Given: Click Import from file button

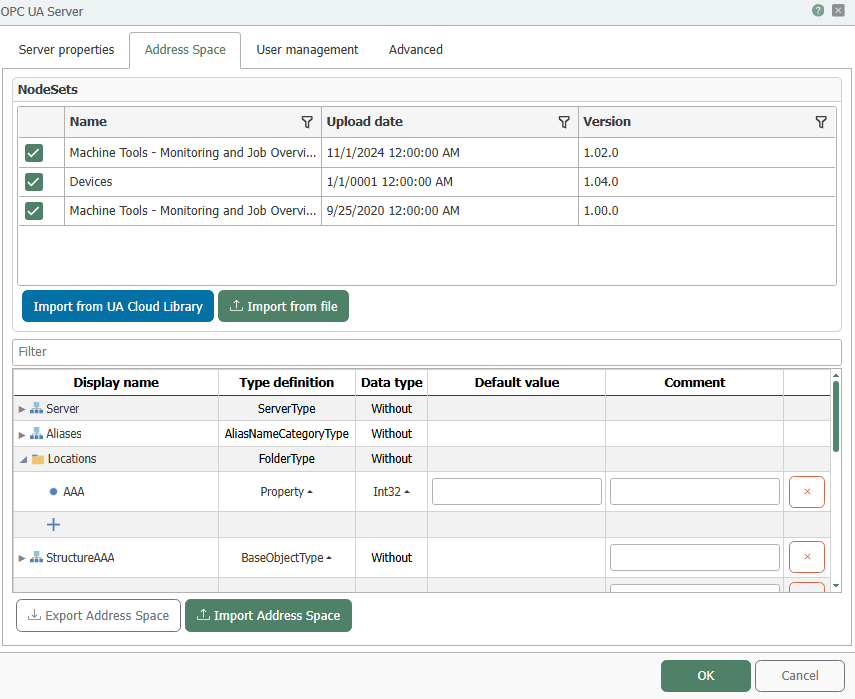Looking at the screenshot, I should [284, 306].
